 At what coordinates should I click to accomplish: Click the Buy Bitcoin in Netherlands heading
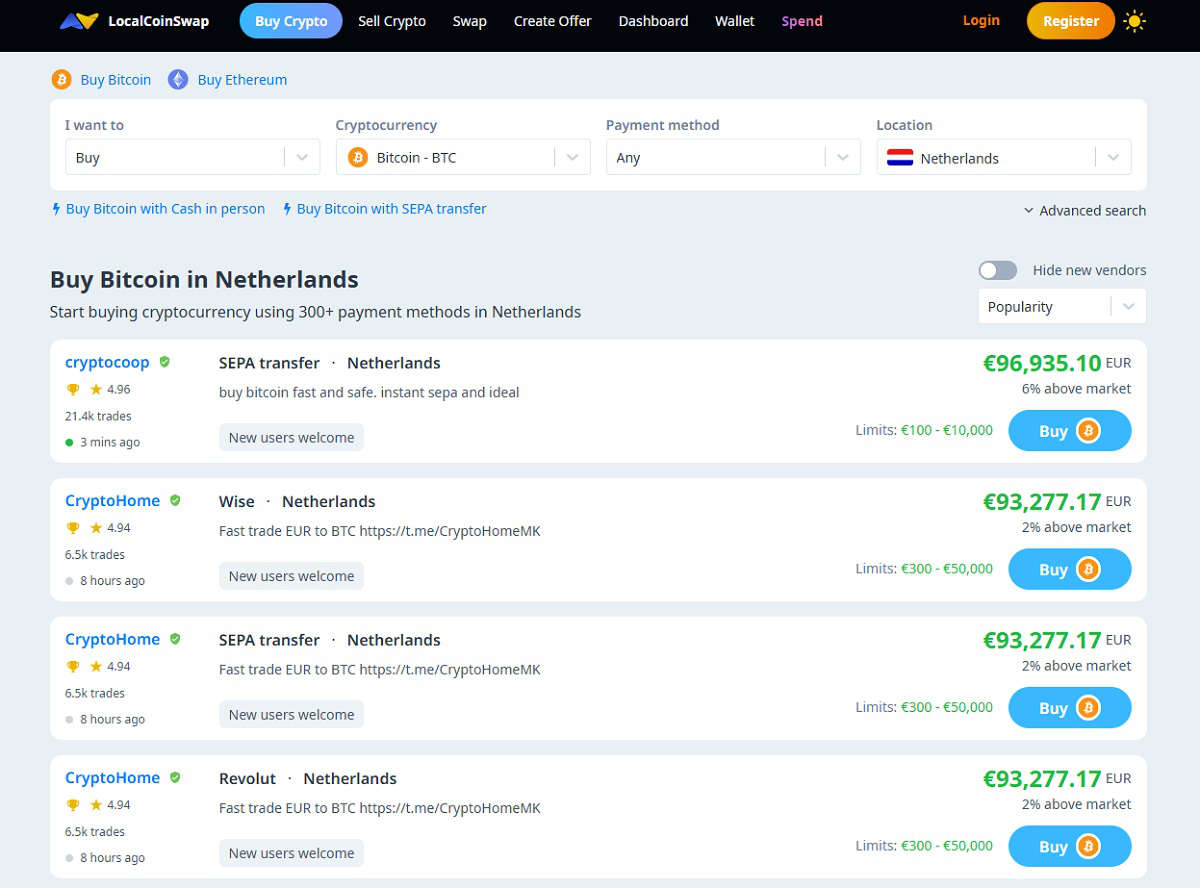pos(204,279)
